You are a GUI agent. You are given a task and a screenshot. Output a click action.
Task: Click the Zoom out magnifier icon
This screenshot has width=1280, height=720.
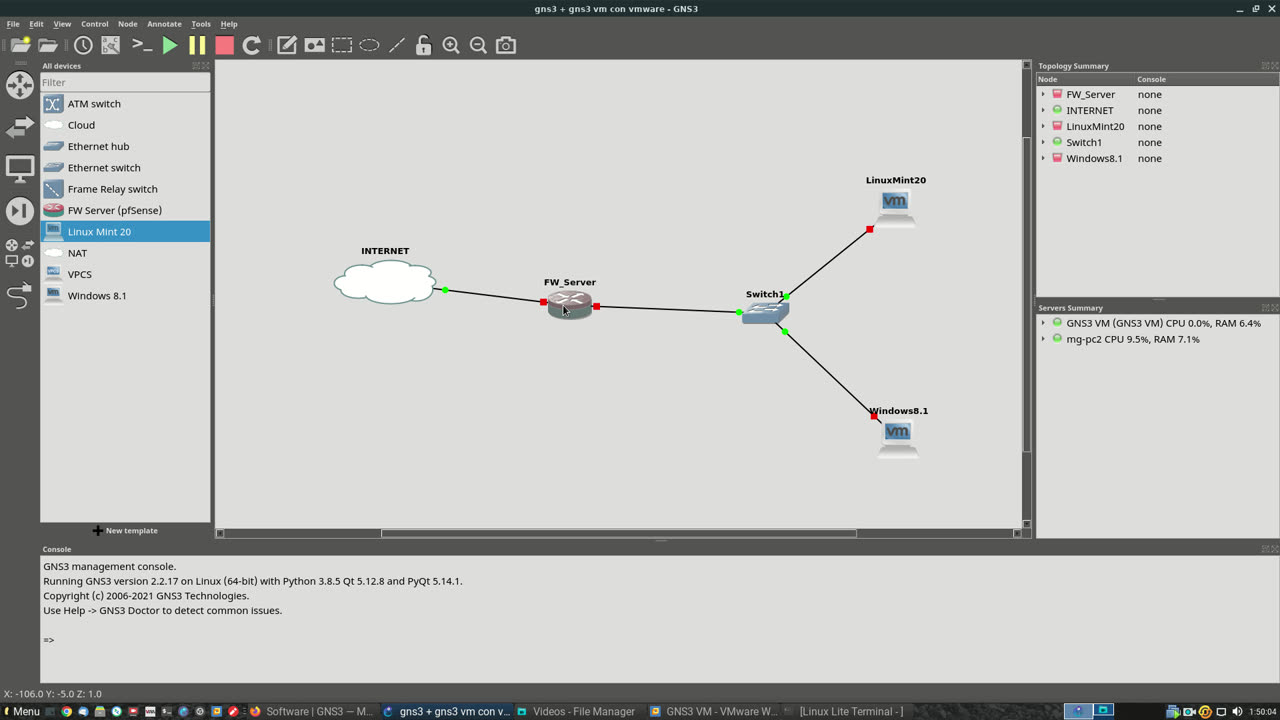click(478, 45)
